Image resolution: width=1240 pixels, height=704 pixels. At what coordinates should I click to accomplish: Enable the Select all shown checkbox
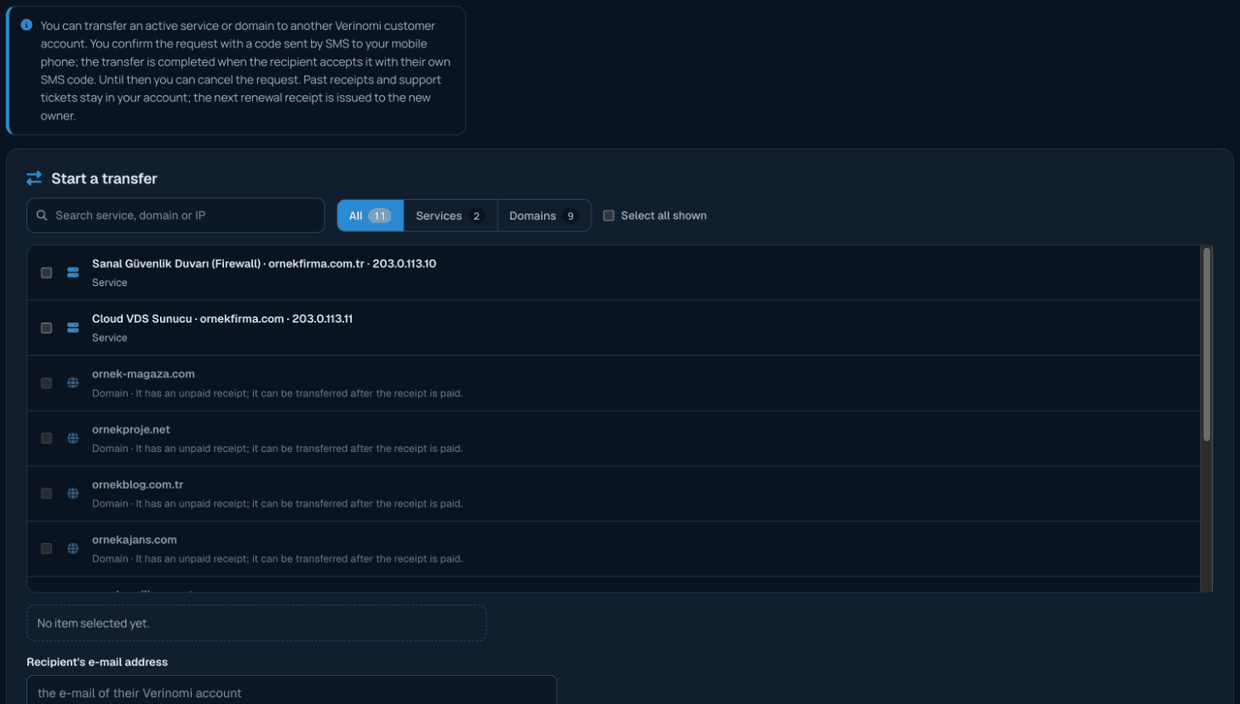point(608,216)
